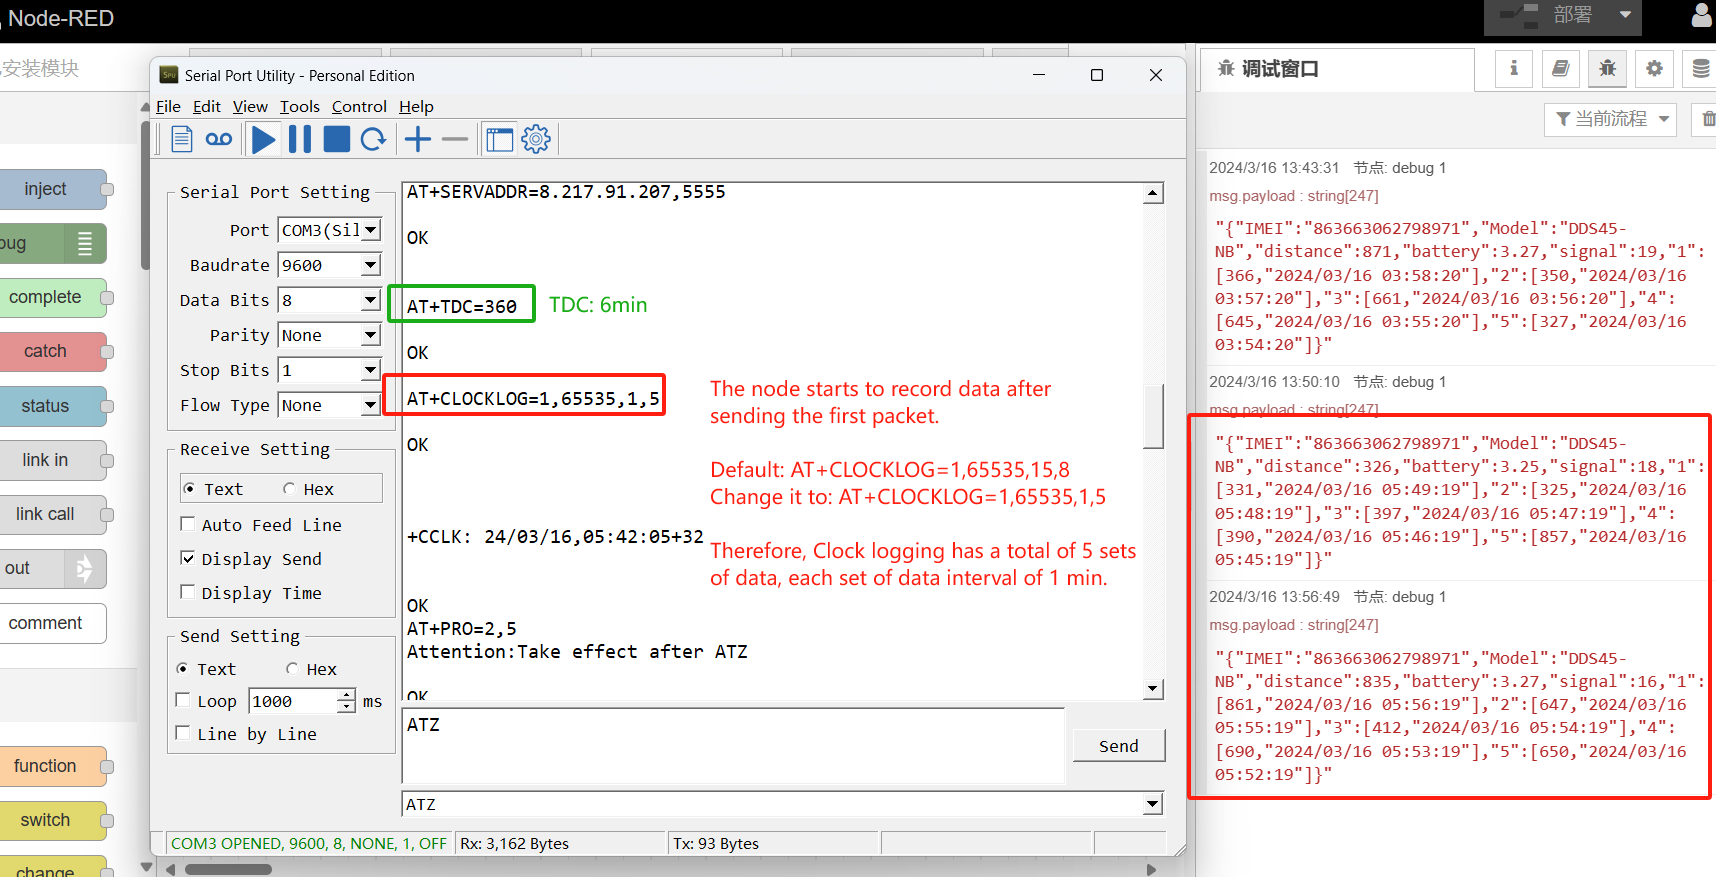
Task: Enable the Loop checkbox
Action: click(x=183, y=700)
